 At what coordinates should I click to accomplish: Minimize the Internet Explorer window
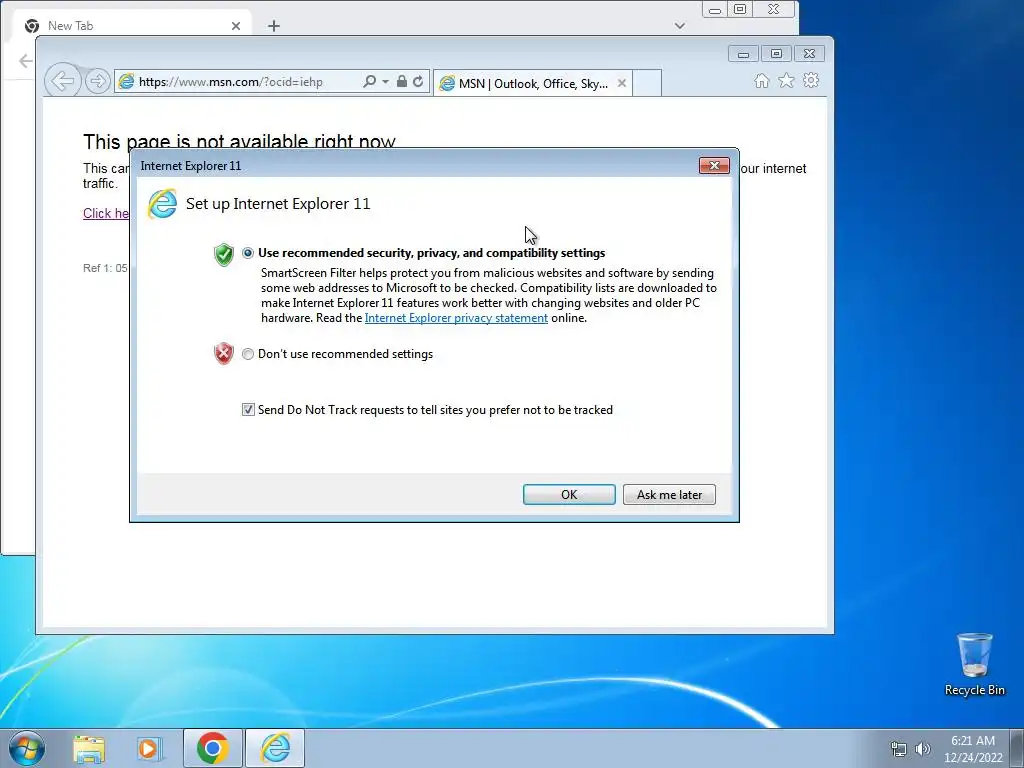pos(743,54)
